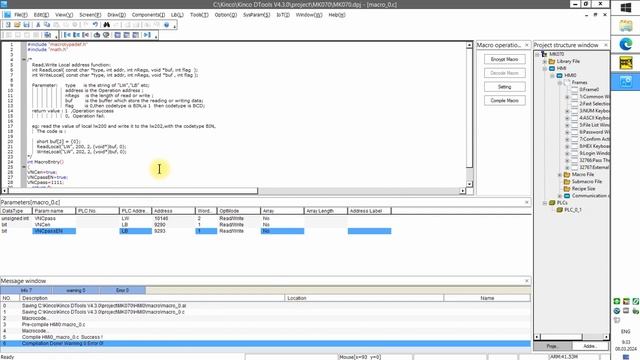The height and width of the screenshot is (360, 640).
Task: Click the Address Label column header
Action: (369, 211)
